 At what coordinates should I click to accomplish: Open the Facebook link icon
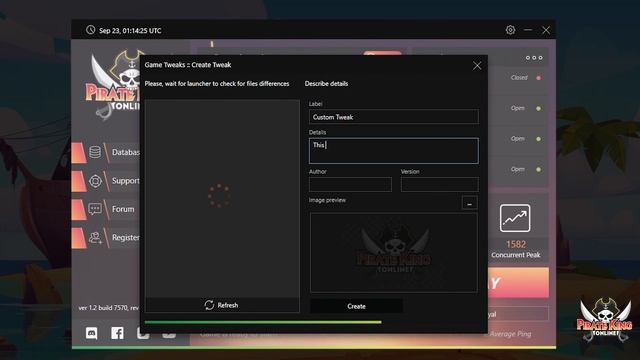click(x=117, y=333)
